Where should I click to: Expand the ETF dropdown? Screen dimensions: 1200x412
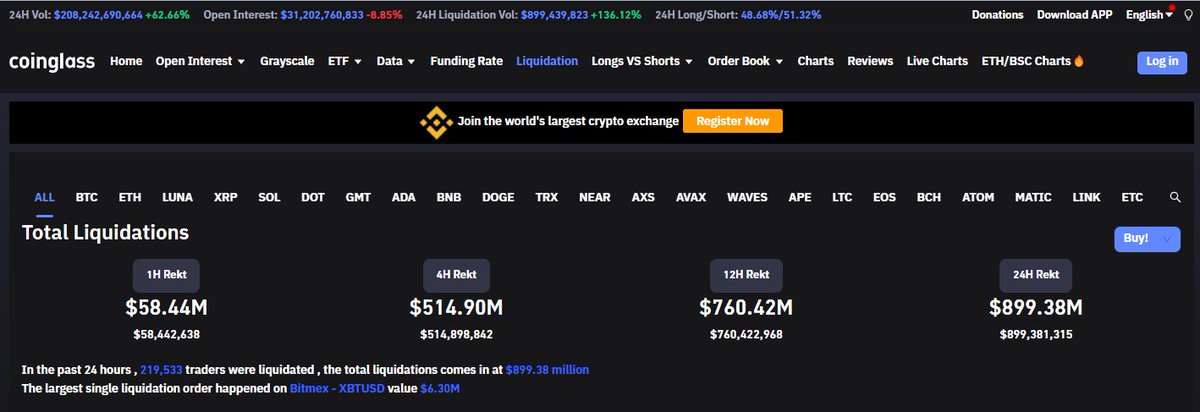345,61
